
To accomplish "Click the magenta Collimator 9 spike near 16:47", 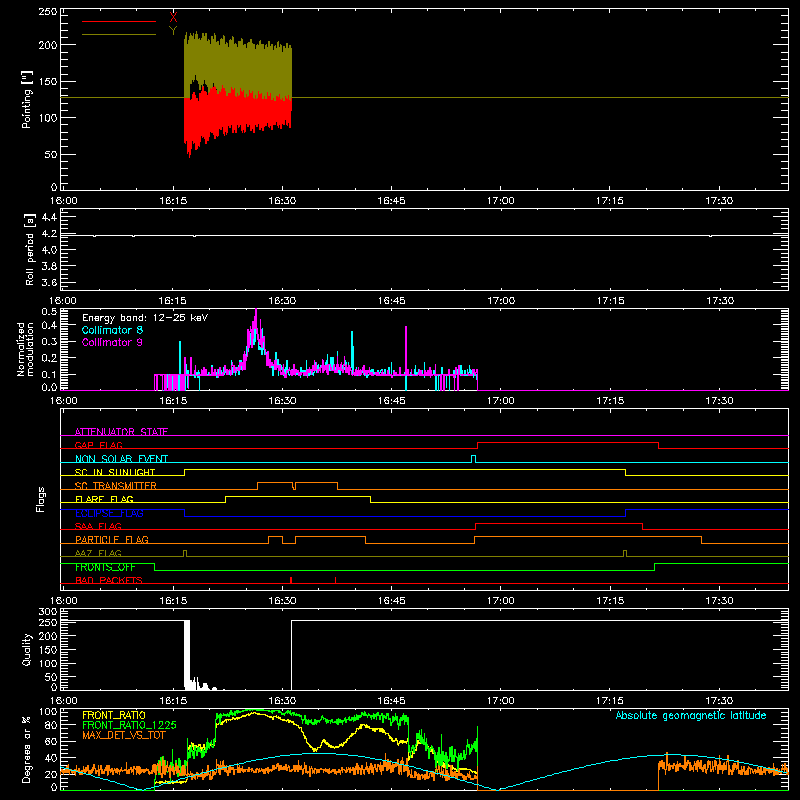I will [x=406, y=349].
